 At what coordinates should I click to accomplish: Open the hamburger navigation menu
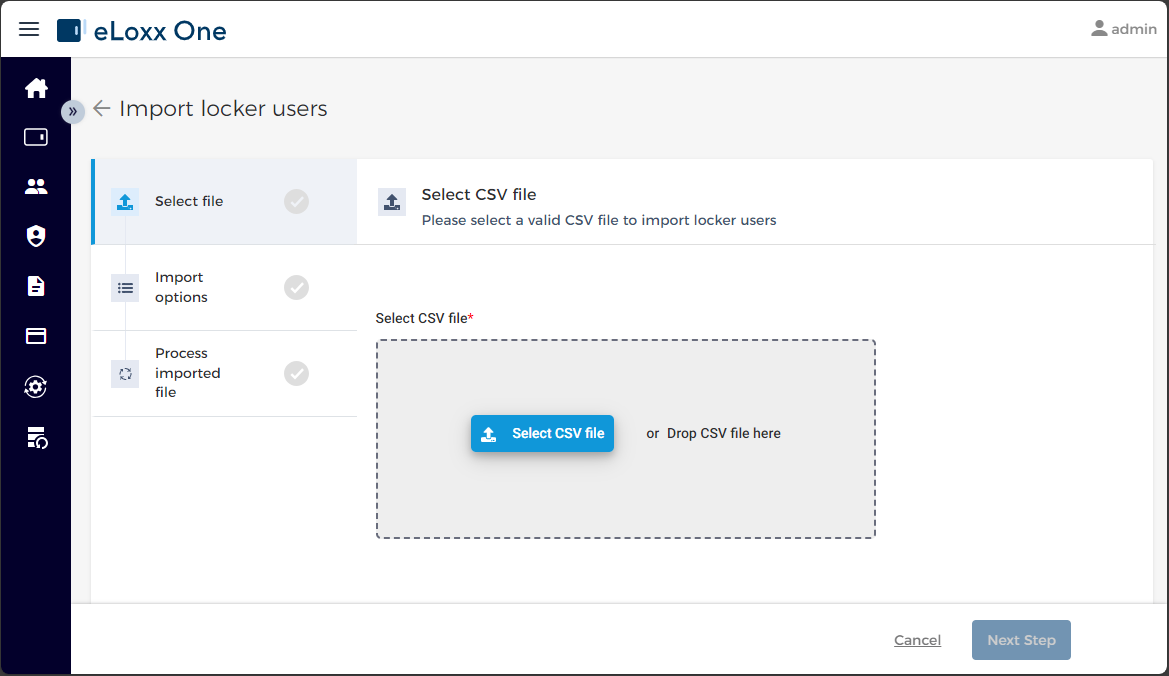point(29,29)
